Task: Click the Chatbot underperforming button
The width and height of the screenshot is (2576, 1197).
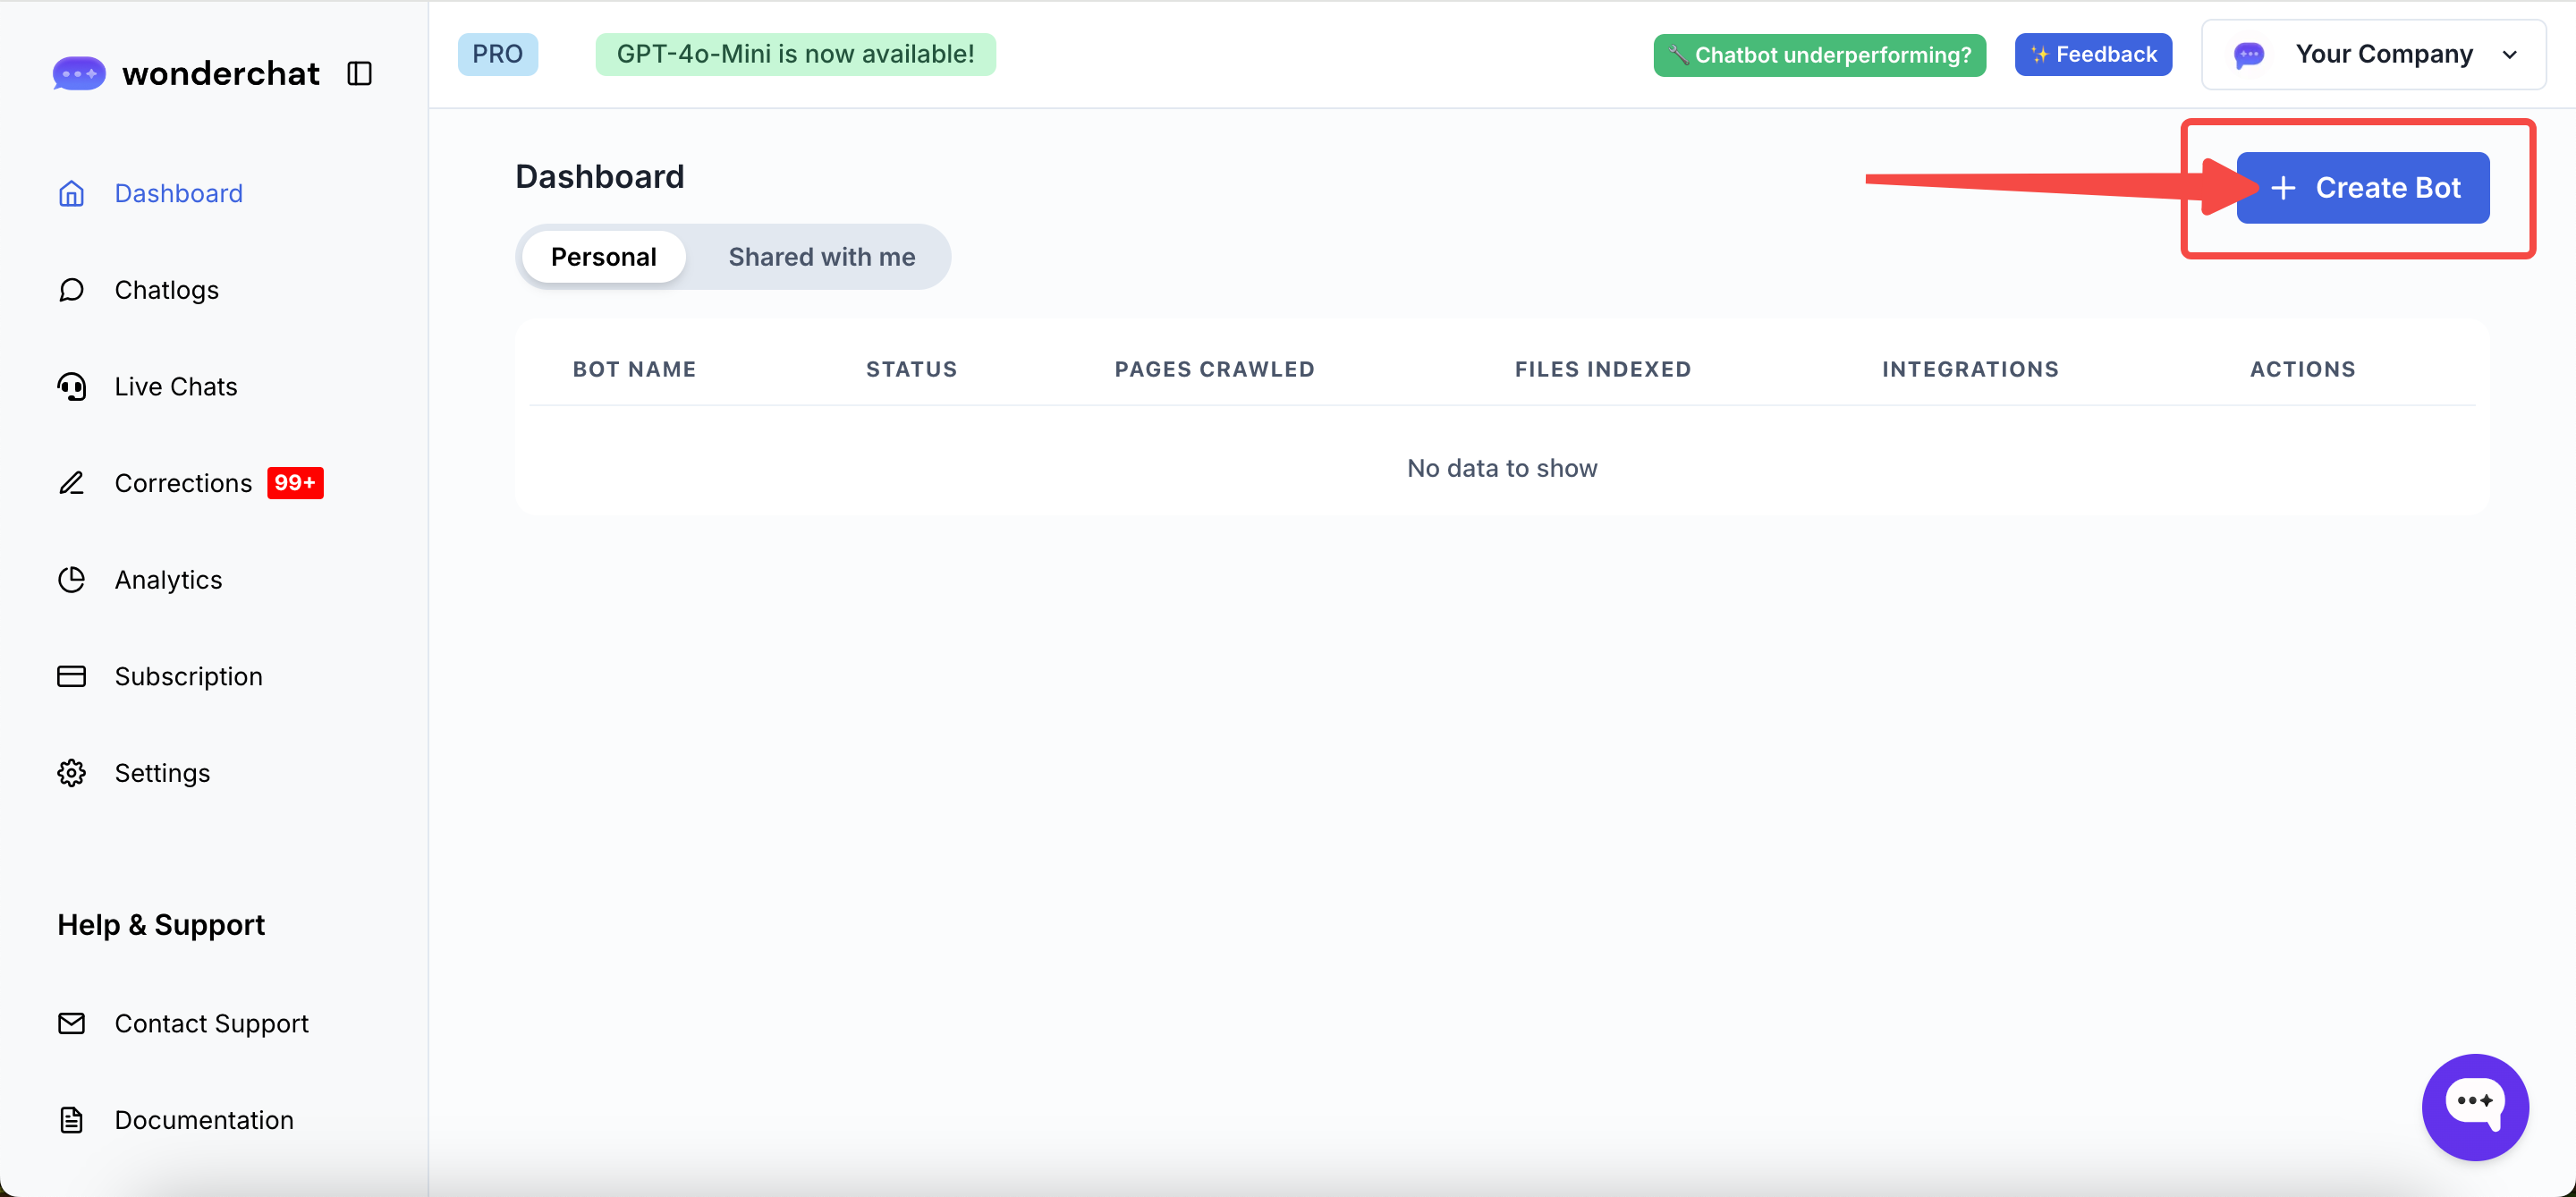Action: point(1818,55)
